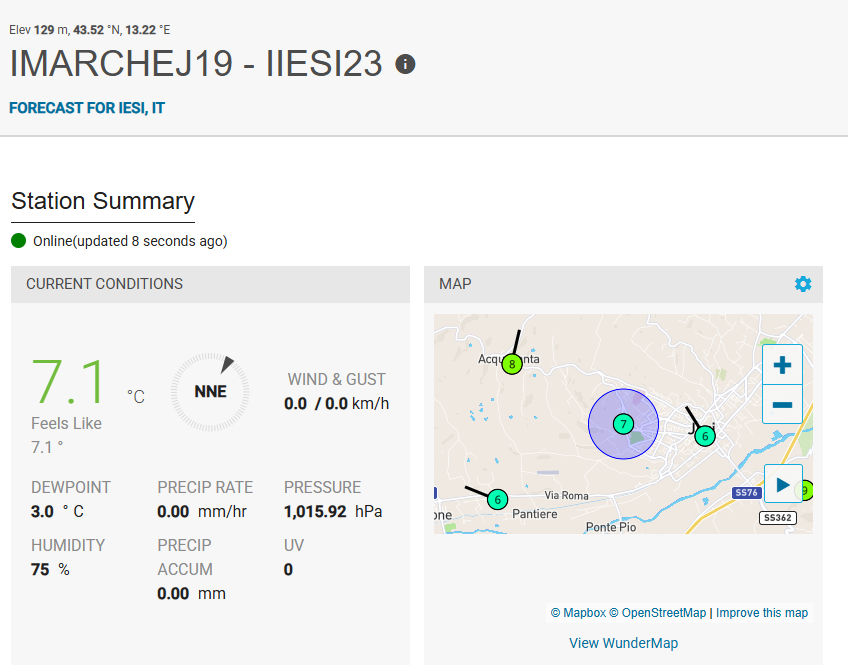Click the Station Summary heading
Viewport: 848px width, 672px height.
103,201
